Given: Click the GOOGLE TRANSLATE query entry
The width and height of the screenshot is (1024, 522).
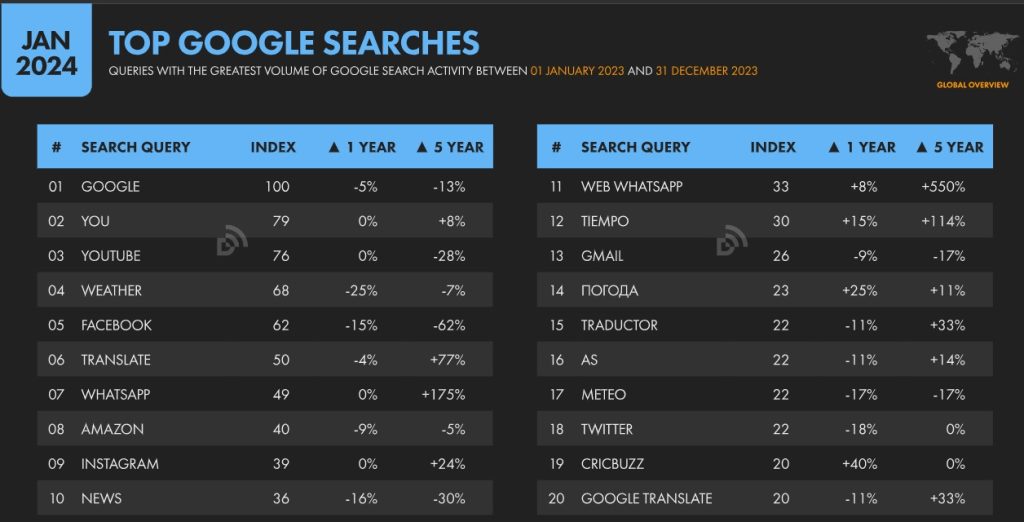Looking at the screenshot, I should pos(647,498).
